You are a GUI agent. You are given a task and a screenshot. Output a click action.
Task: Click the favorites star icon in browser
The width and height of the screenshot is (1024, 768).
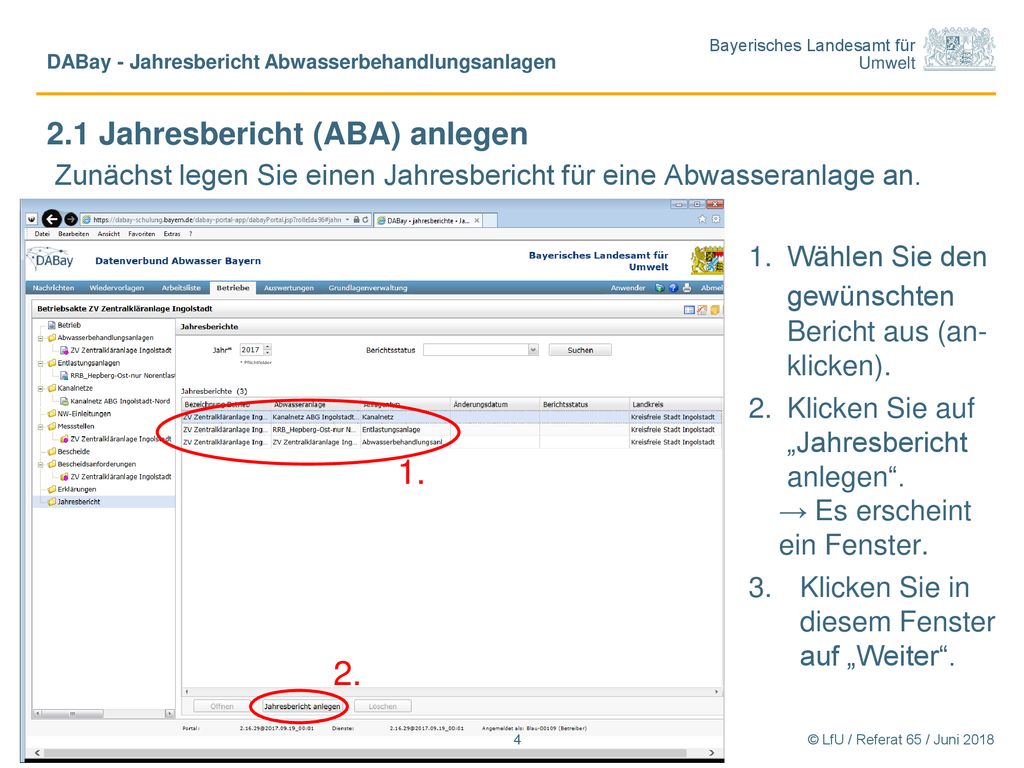[702, 219]
